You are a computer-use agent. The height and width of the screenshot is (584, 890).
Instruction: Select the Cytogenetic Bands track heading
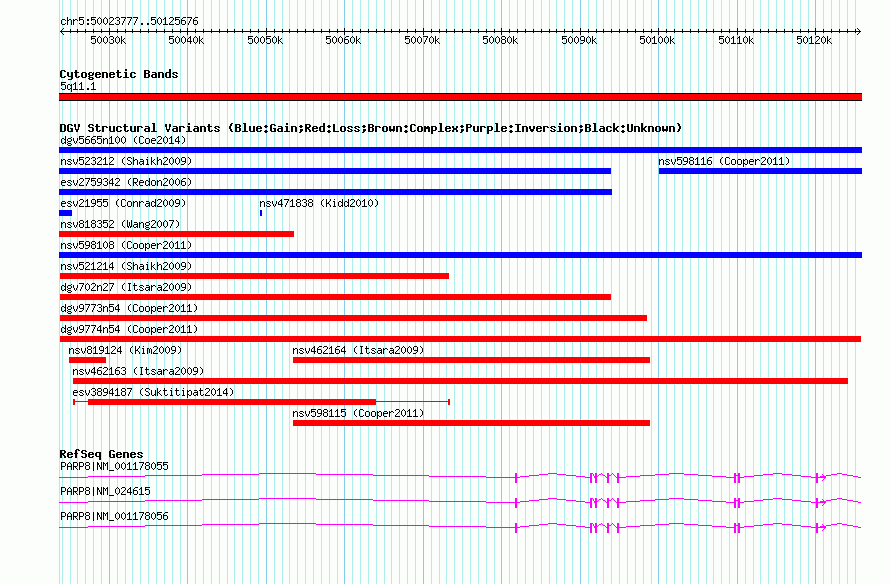(119, 74)
